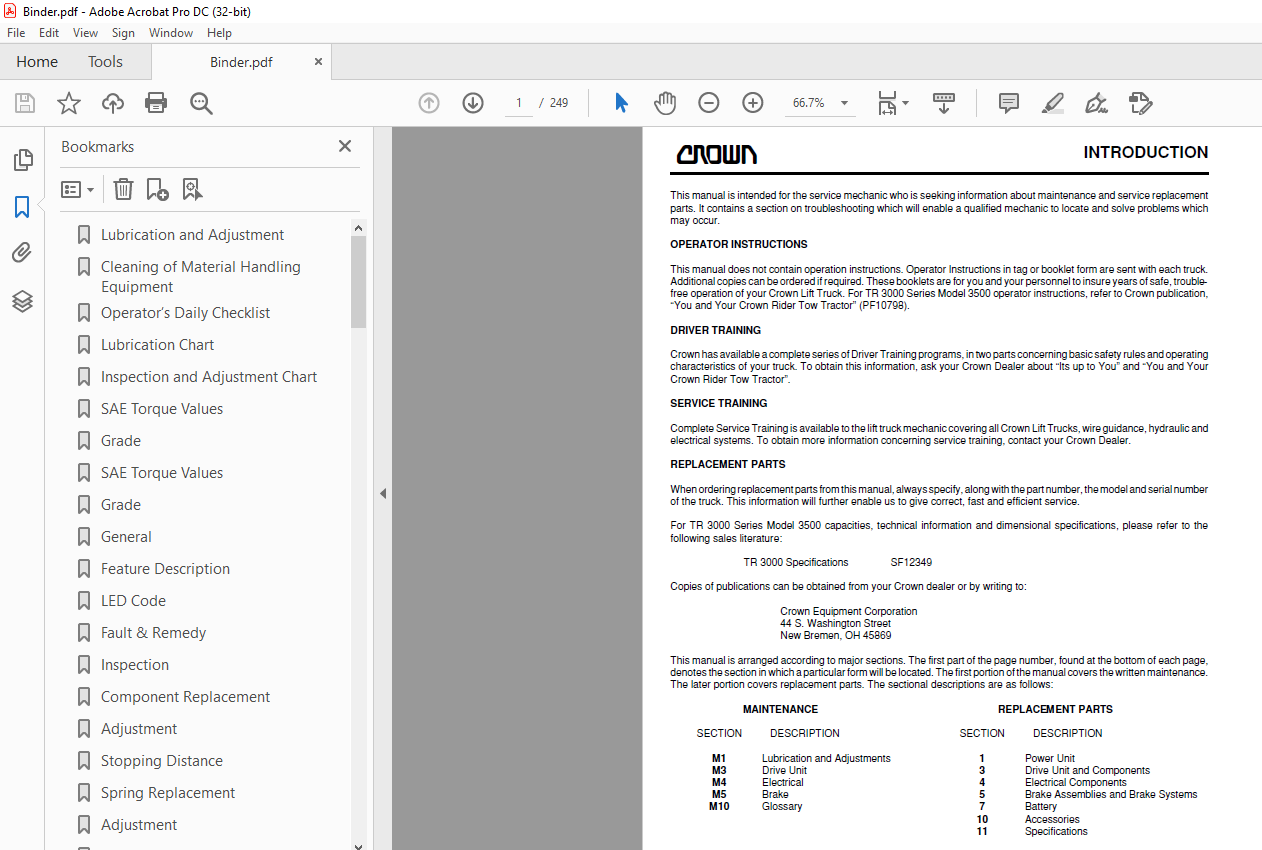Open the Inspection bookmark

click(x=135, y=665)
